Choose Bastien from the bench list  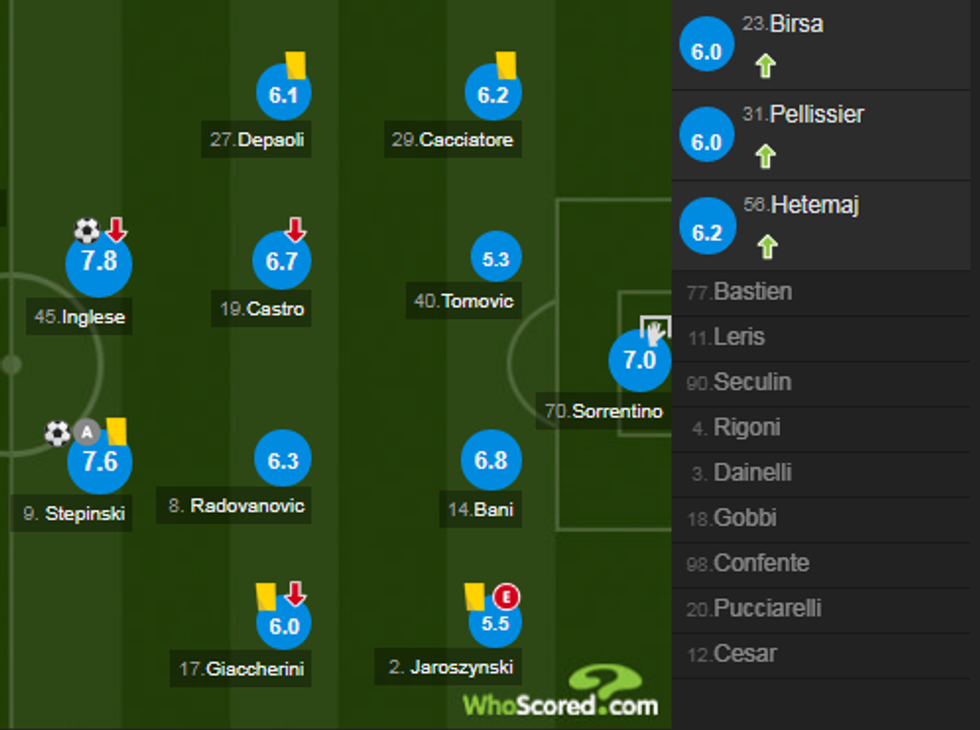click(752, 292)
